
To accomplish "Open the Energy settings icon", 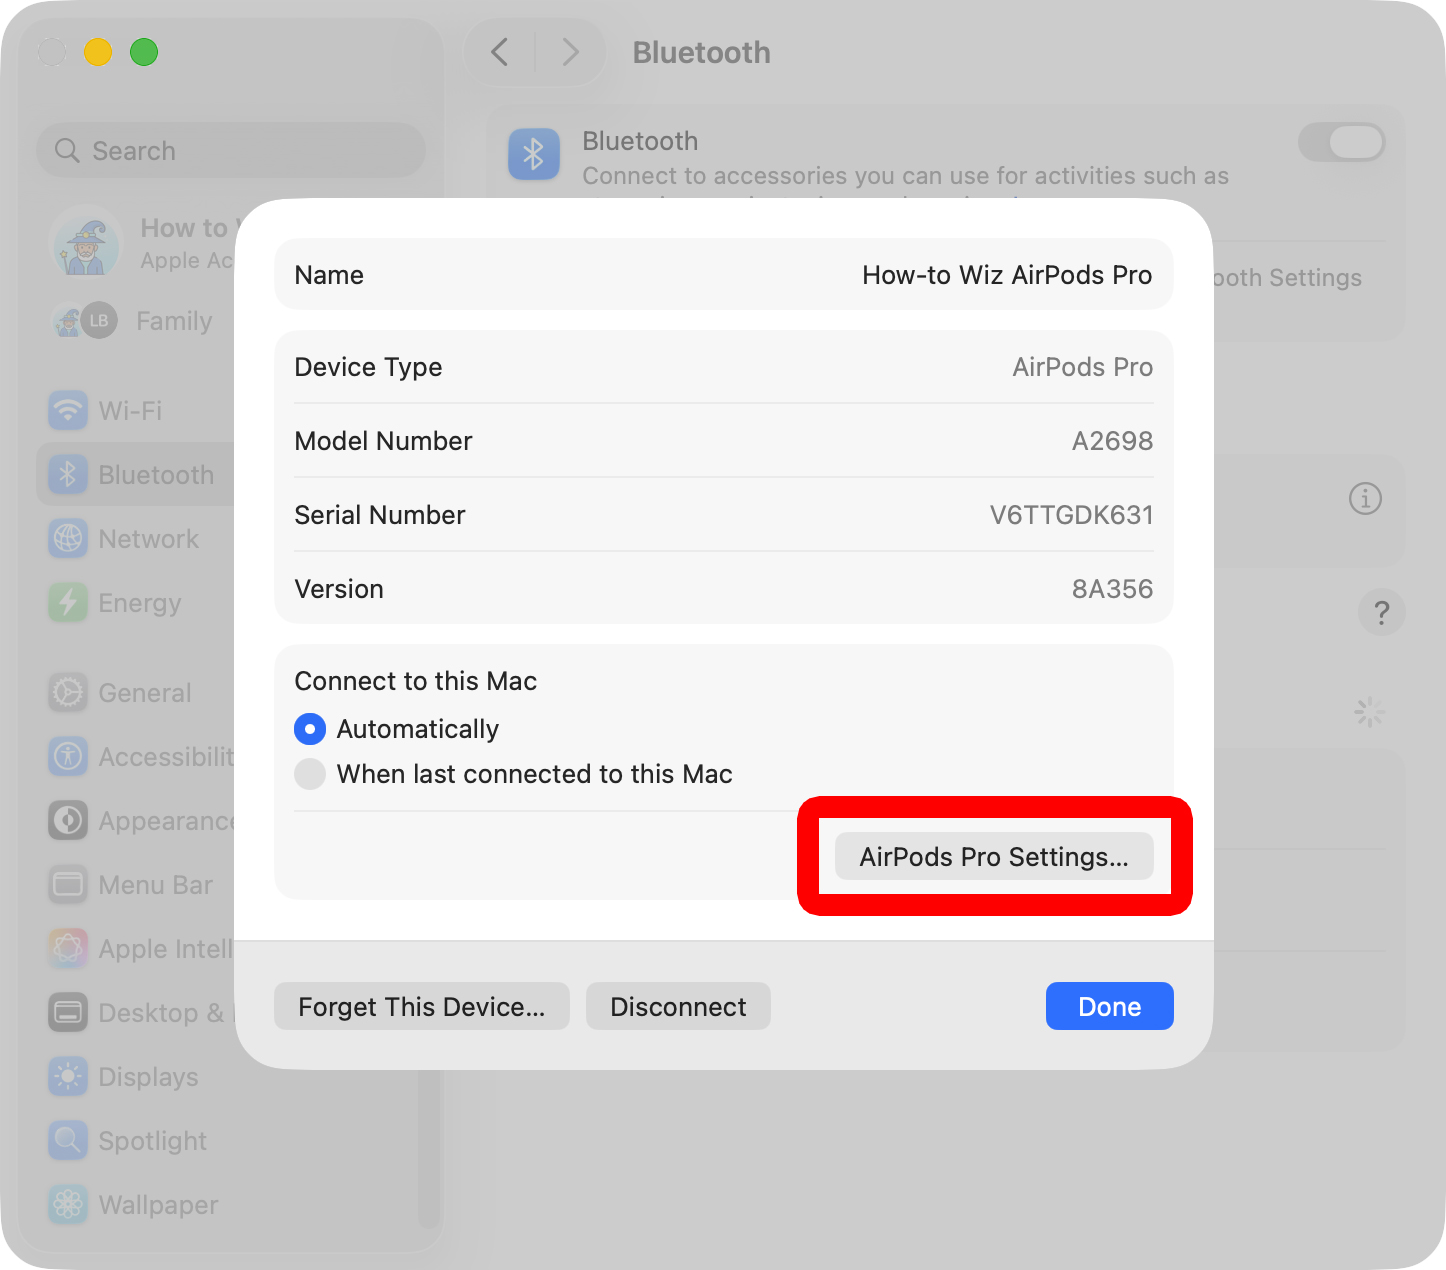I will [68, 602].
